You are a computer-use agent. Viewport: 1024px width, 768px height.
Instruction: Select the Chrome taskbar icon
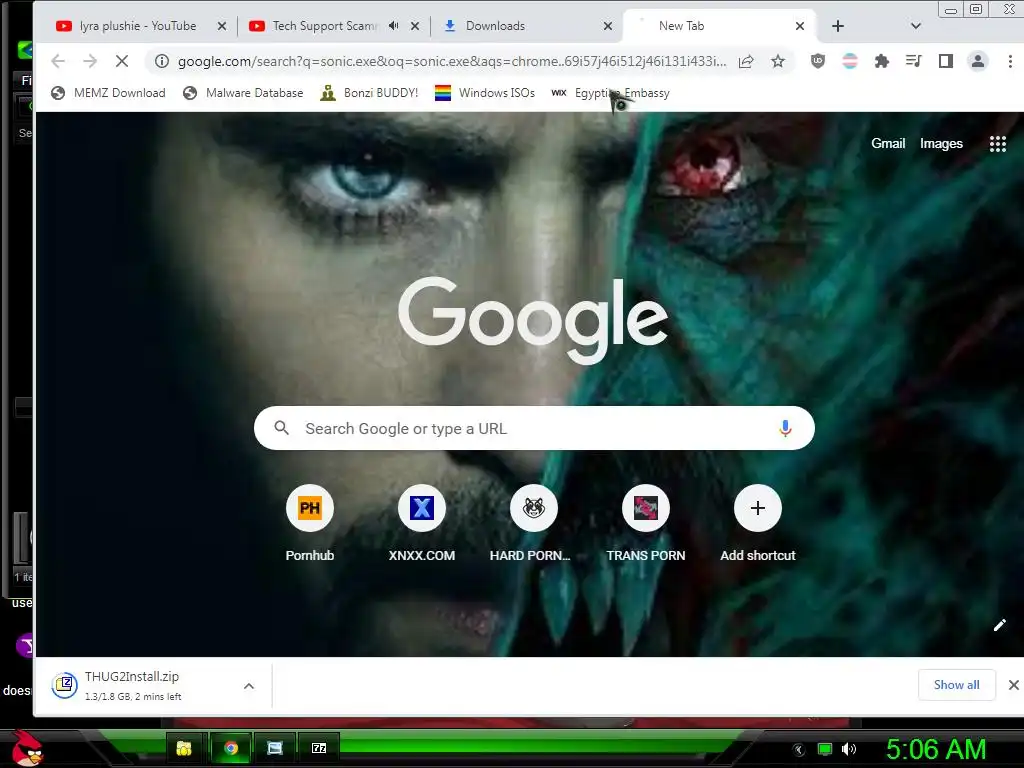tap(231, 748)
